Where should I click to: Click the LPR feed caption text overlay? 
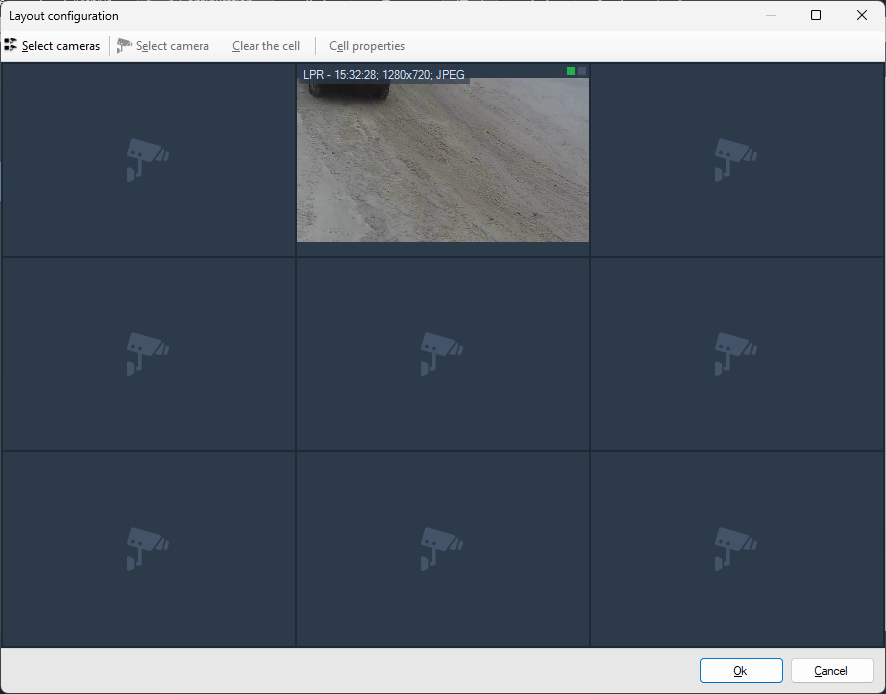tap(384, 75)
